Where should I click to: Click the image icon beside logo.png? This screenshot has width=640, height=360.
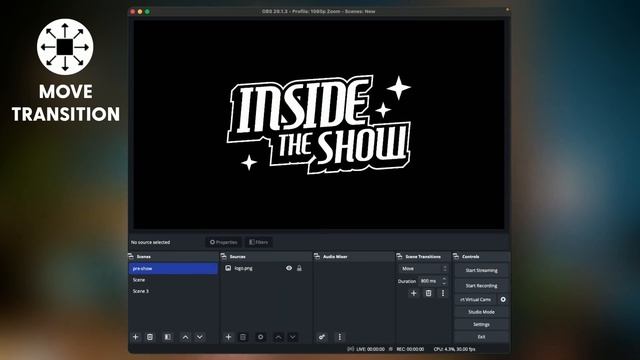coord(228,268)
